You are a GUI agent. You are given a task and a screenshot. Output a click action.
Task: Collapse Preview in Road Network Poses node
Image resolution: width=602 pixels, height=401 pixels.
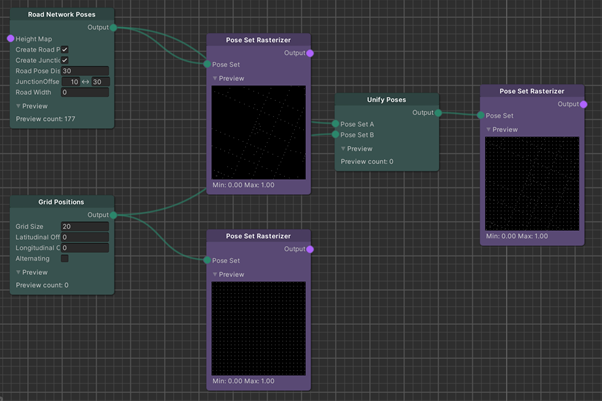pos(19,106)
